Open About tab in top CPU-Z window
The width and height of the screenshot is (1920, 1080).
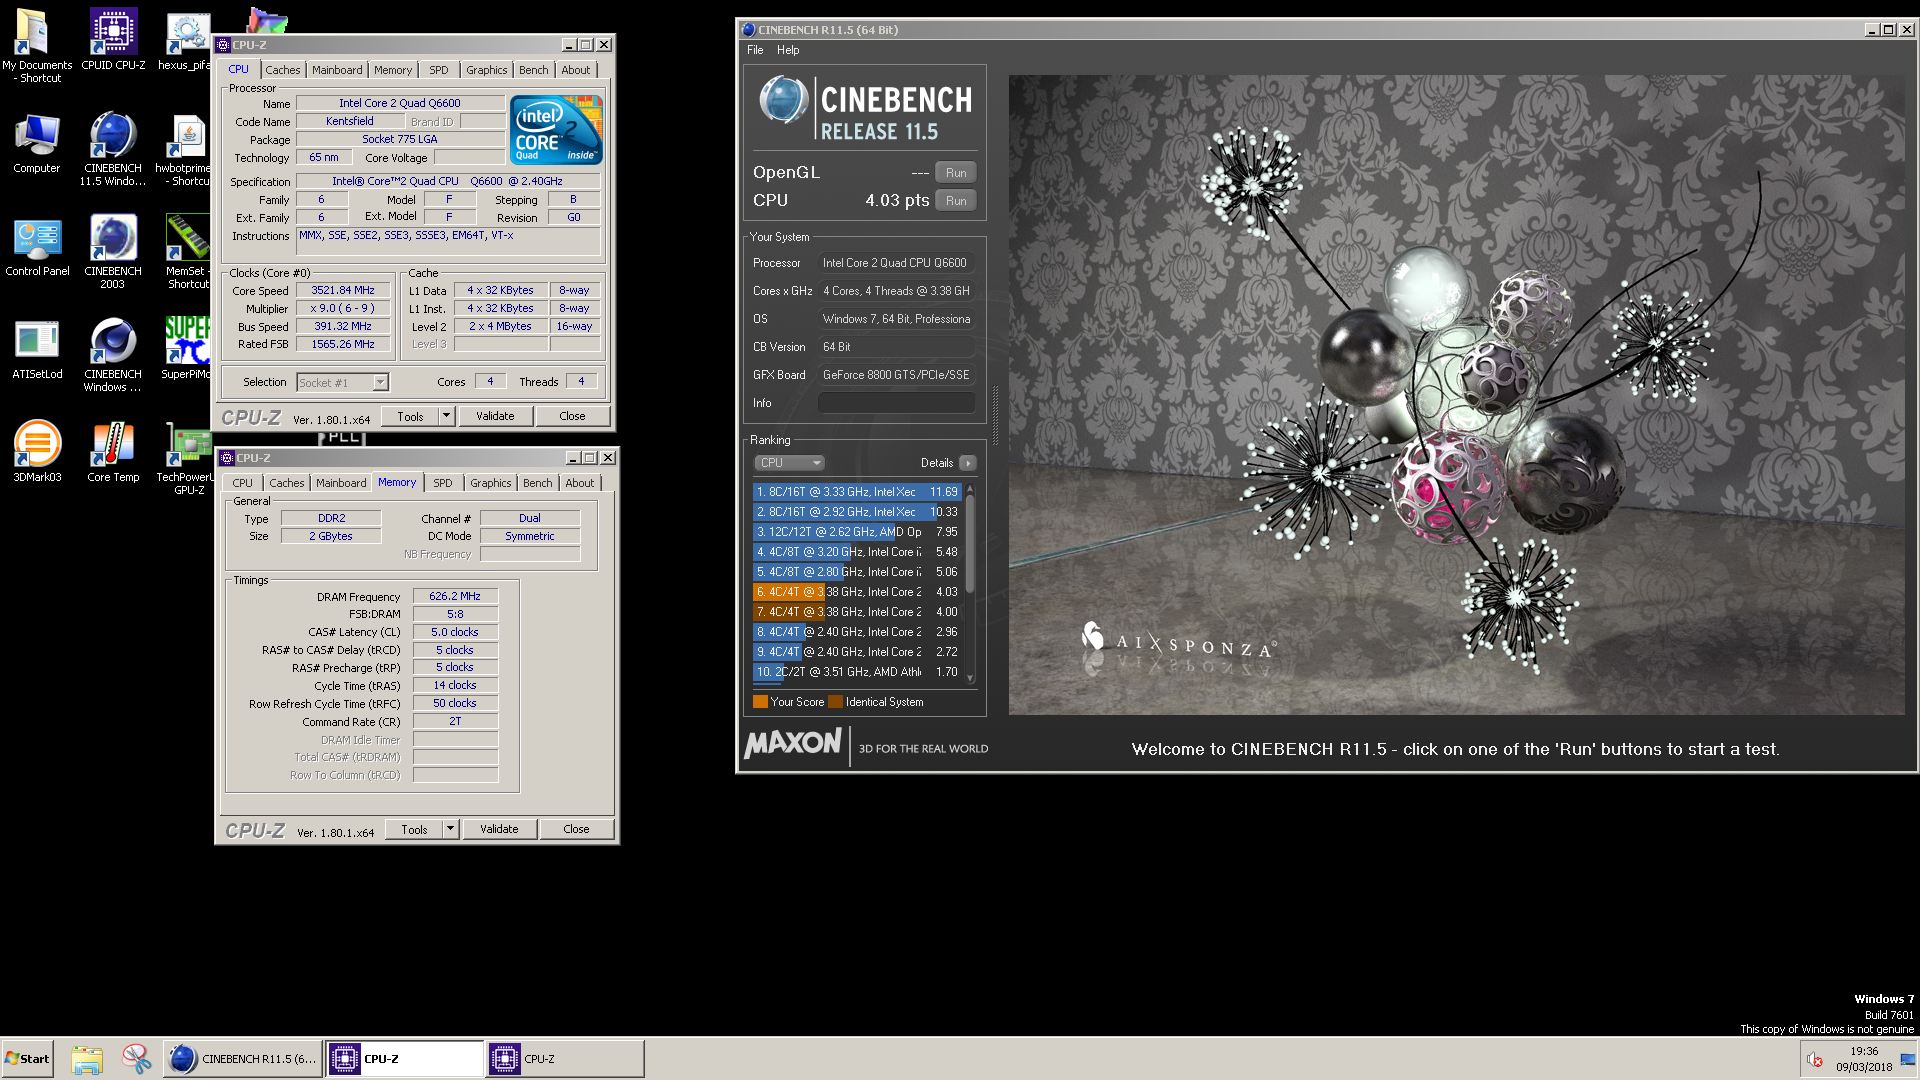[575, 70]
